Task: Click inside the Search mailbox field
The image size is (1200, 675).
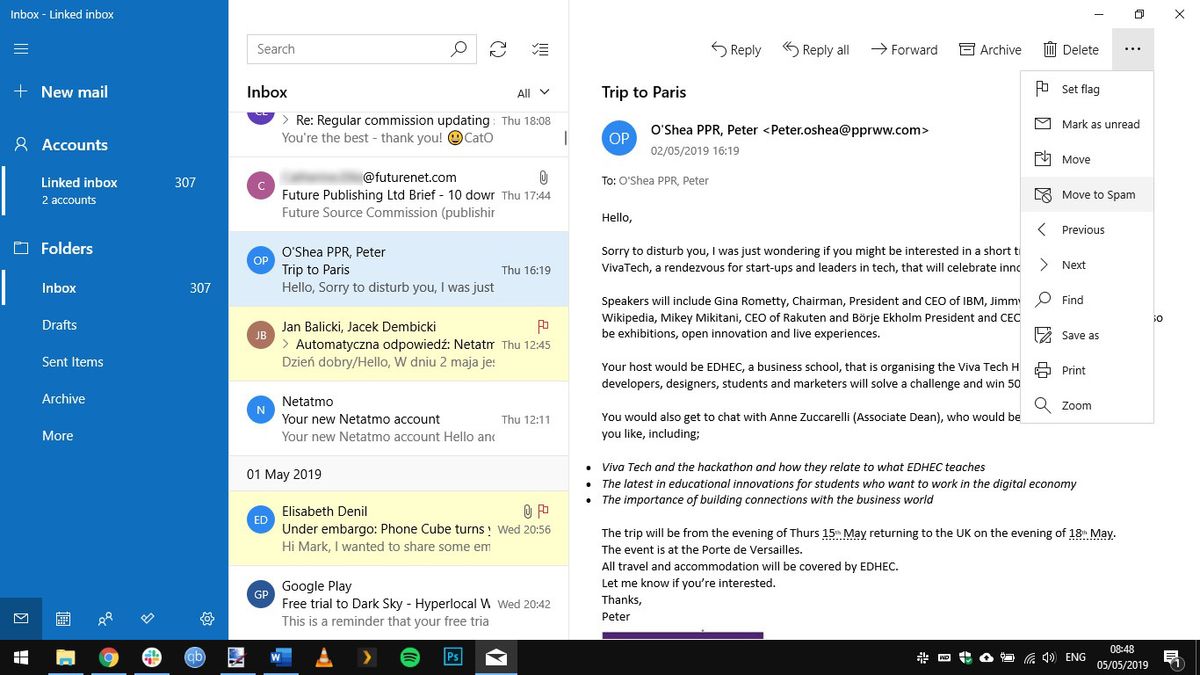Action: click(350, 48)
